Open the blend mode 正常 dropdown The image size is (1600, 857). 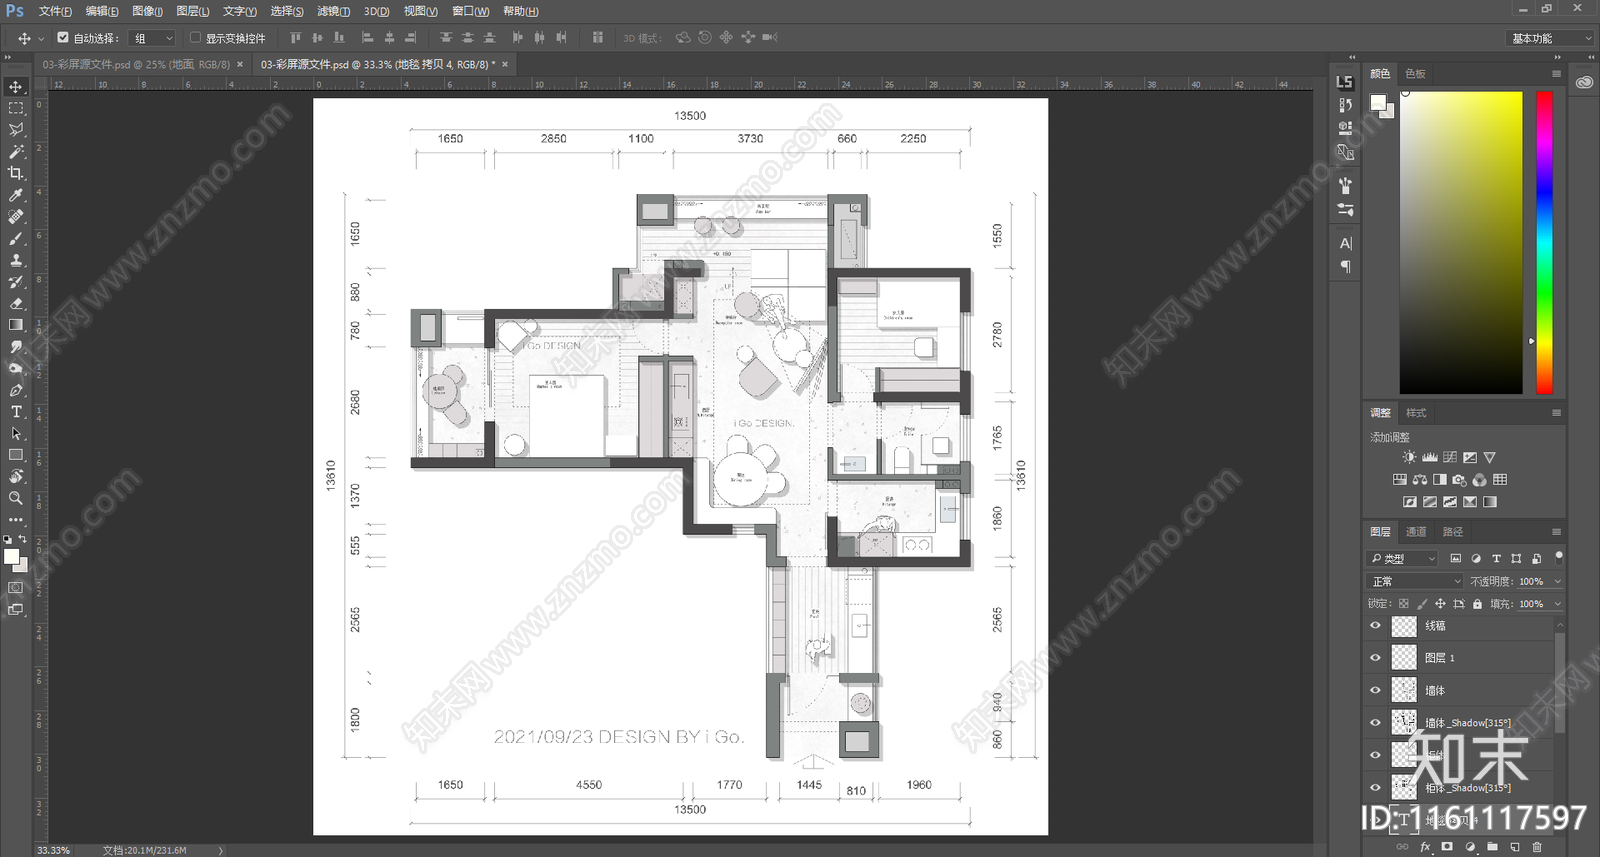click(1415, 581)
